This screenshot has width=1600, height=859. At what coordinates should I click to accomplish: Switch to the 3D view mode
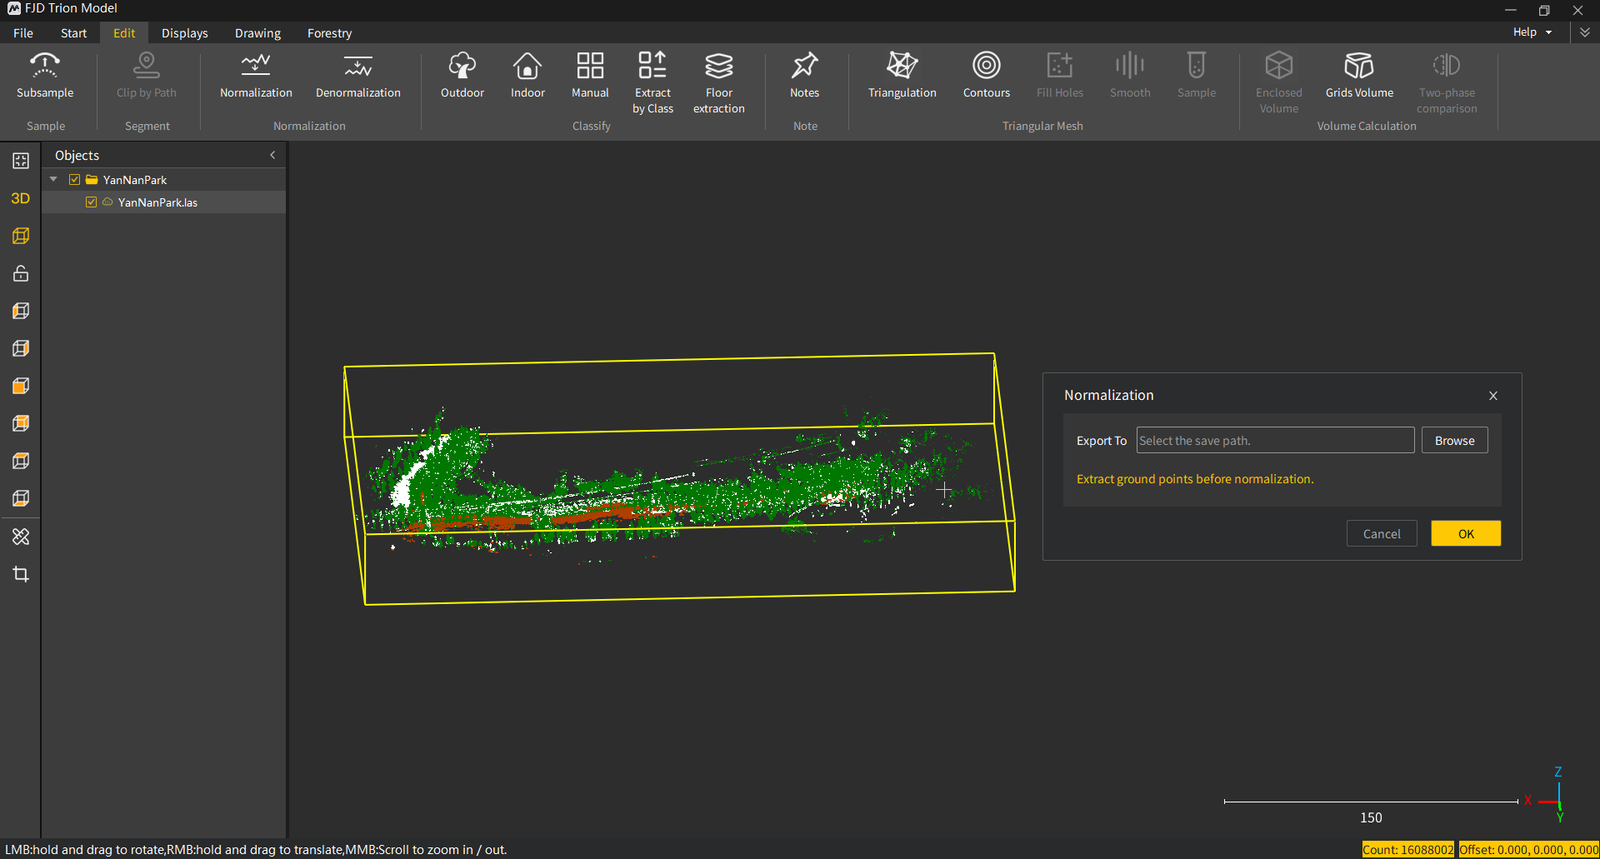click(20, 198)
